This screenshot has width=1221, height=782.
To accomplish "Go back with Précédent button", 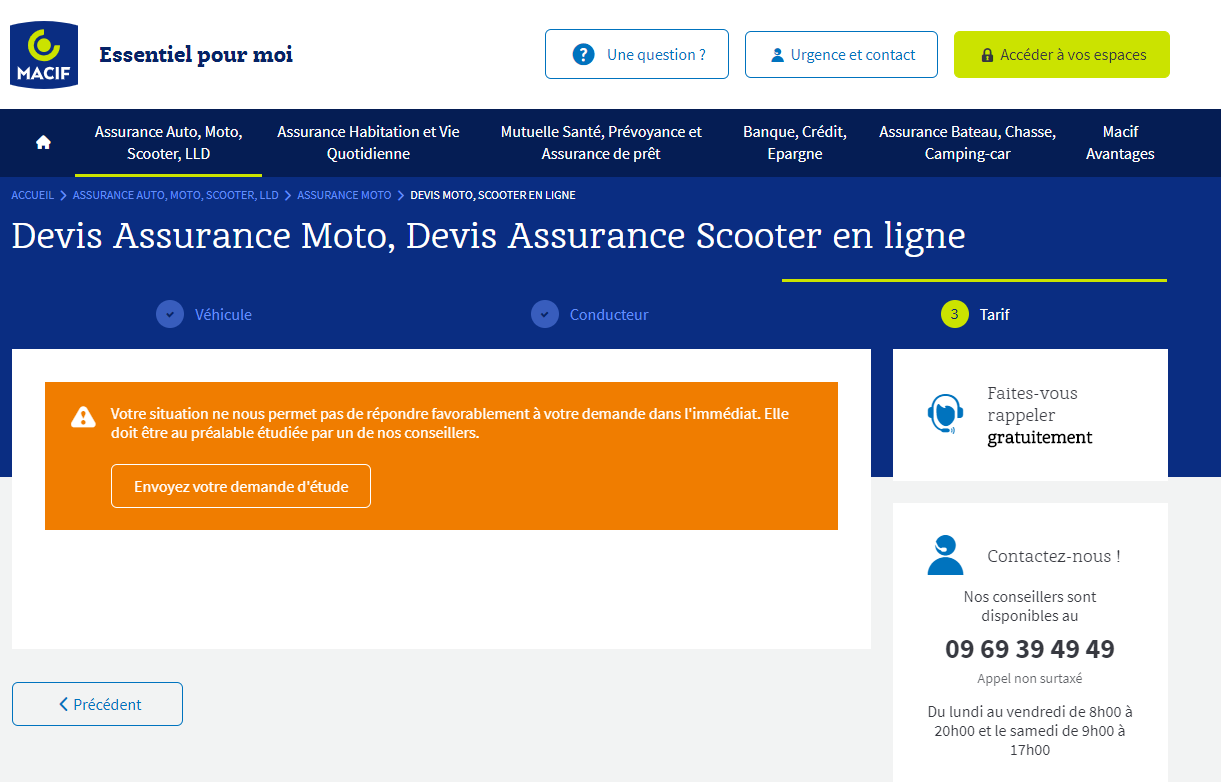I will click(x=97, y=704).
